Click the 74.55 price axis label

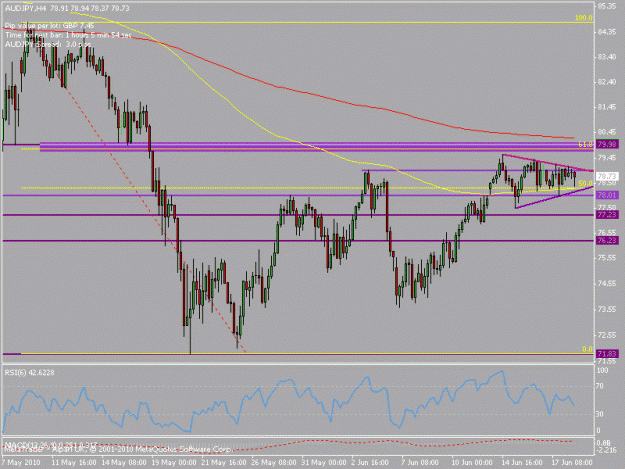tap(607, 284)
